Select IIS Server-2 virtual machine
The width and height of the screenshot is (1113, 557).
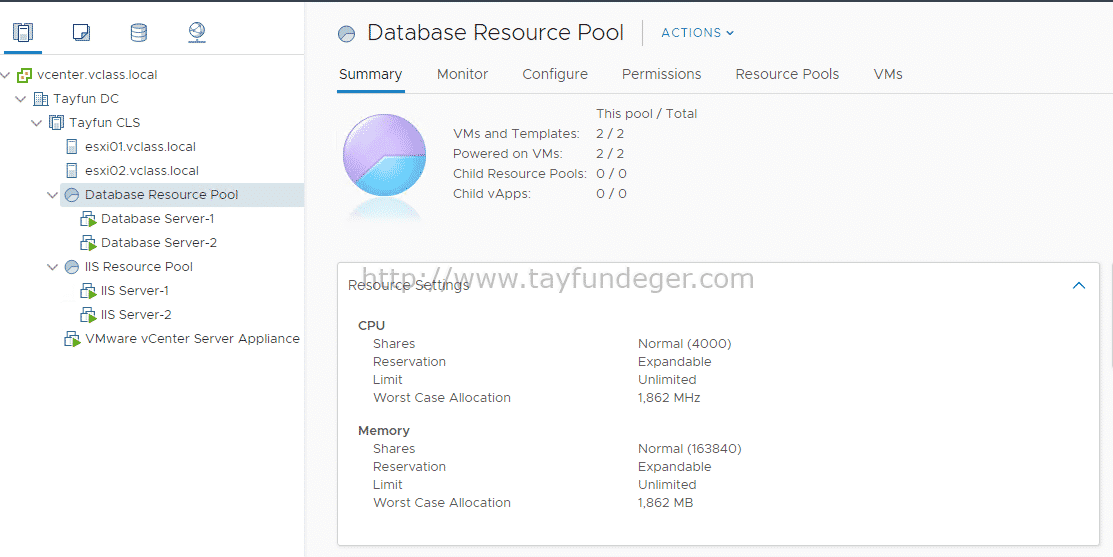pyautogui.click(x=136, y=315)
